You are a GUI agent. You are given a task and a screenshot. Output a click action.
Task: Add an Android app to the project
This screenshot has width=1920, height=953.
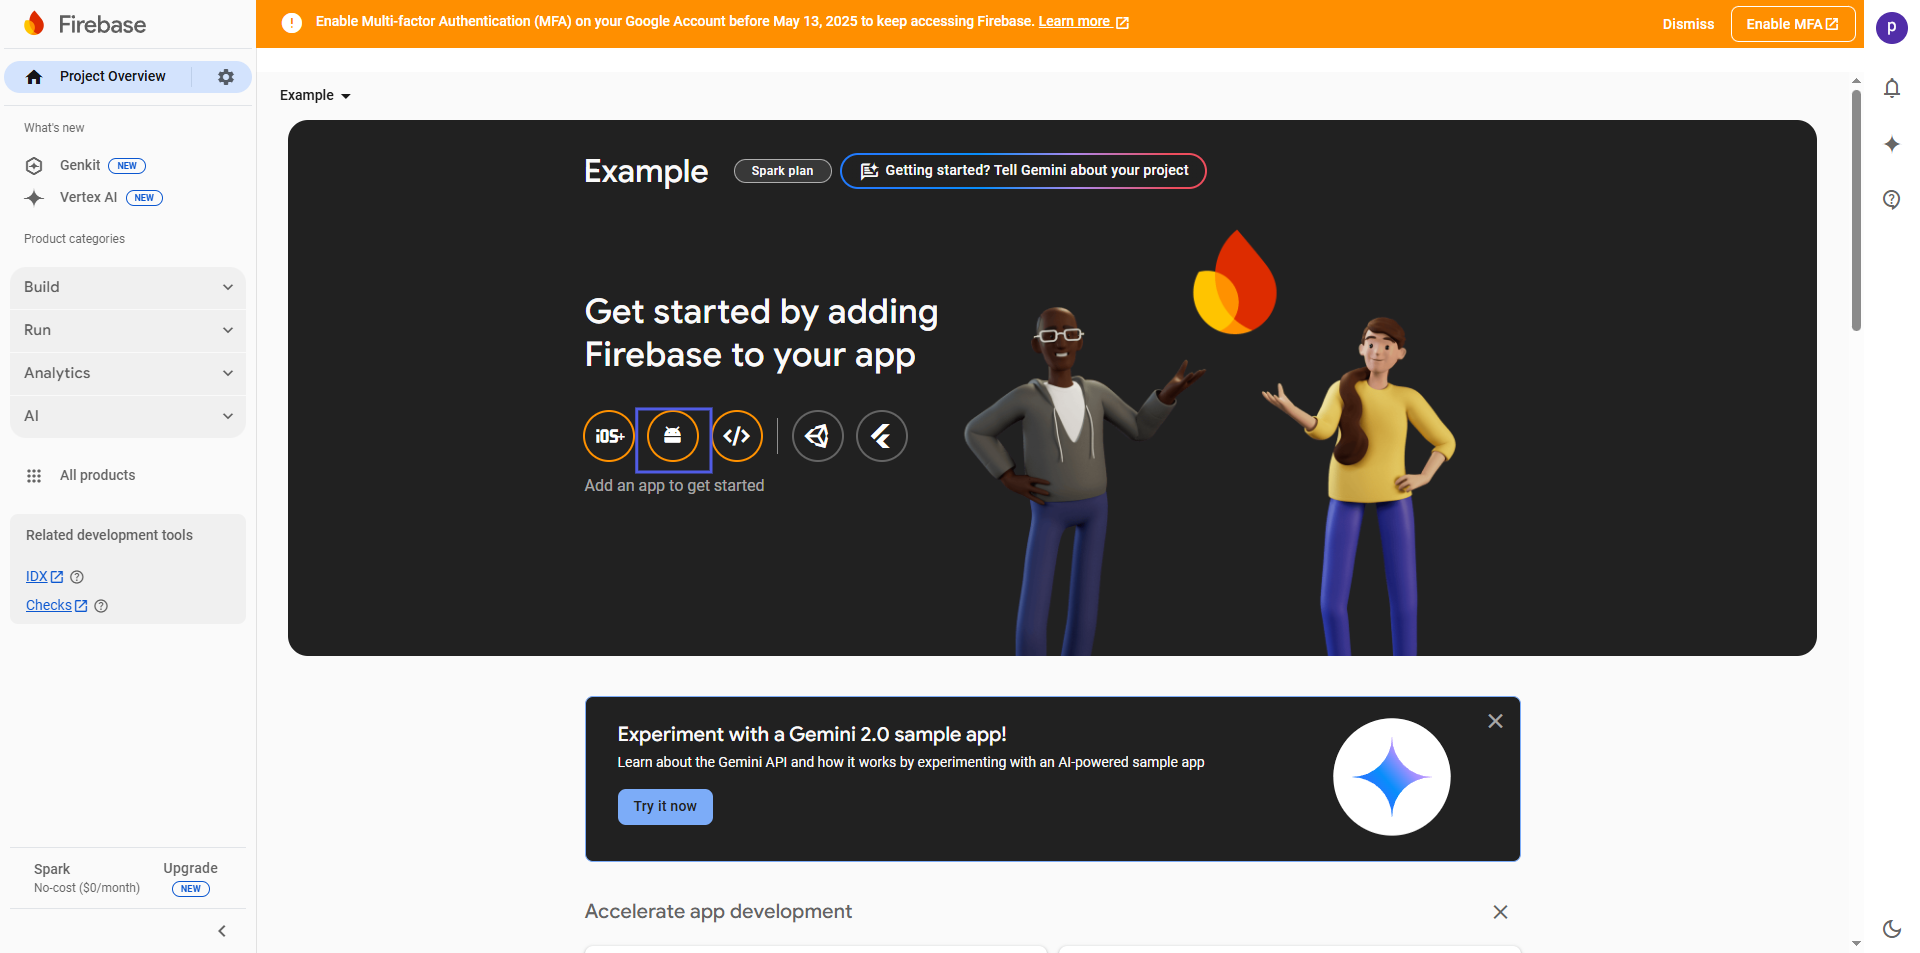pyautogui.click(x=673, y=436)
